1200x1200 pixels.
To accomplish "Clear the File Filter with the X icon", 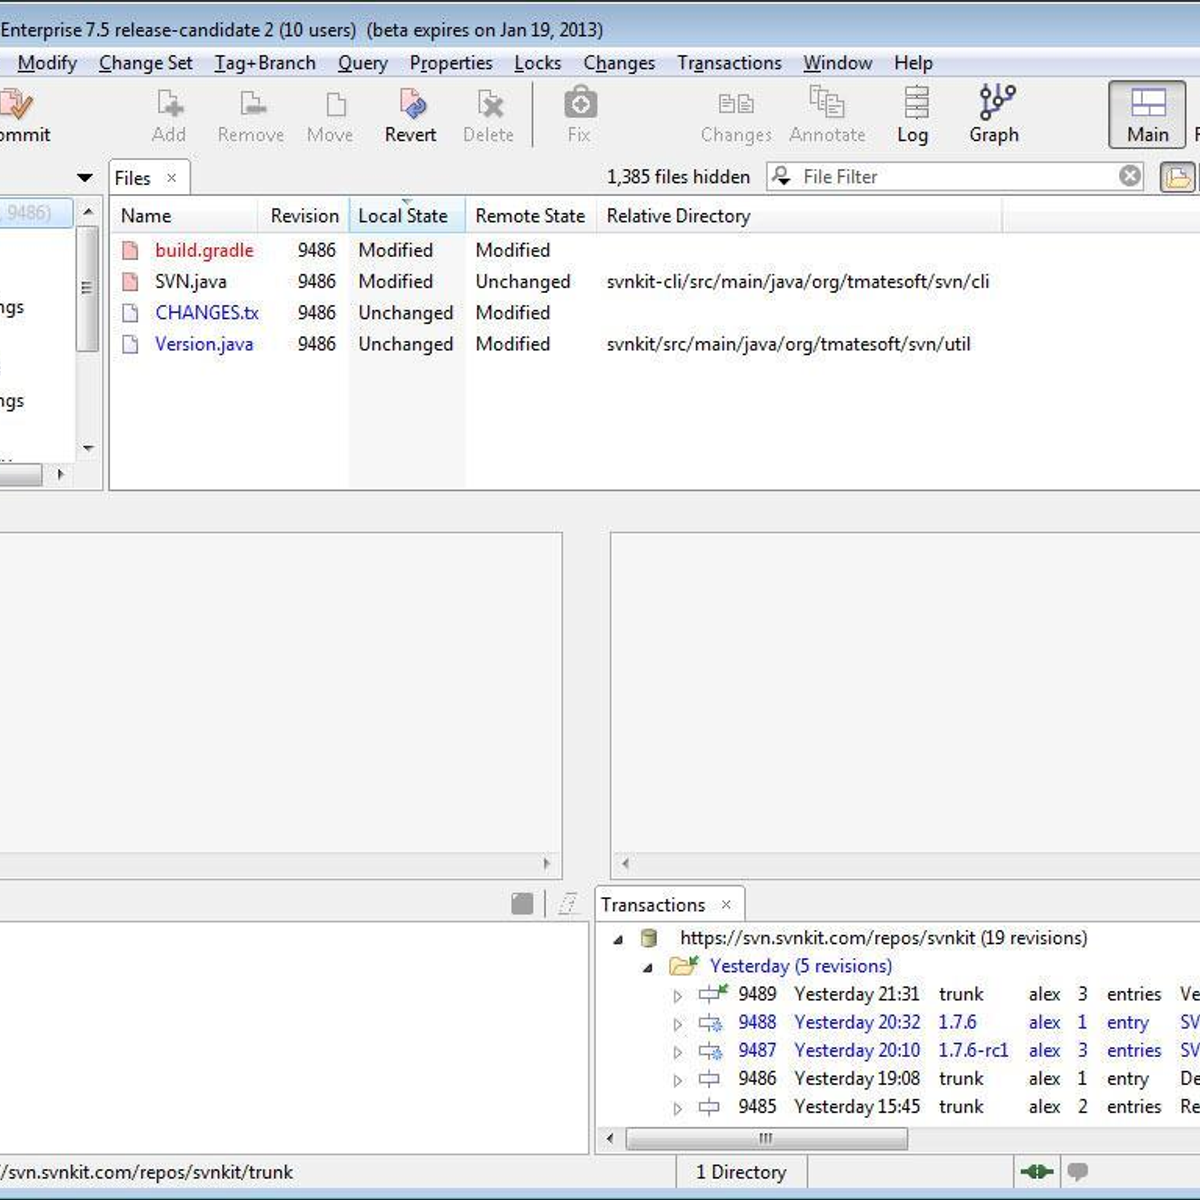I will (1130, 176).
